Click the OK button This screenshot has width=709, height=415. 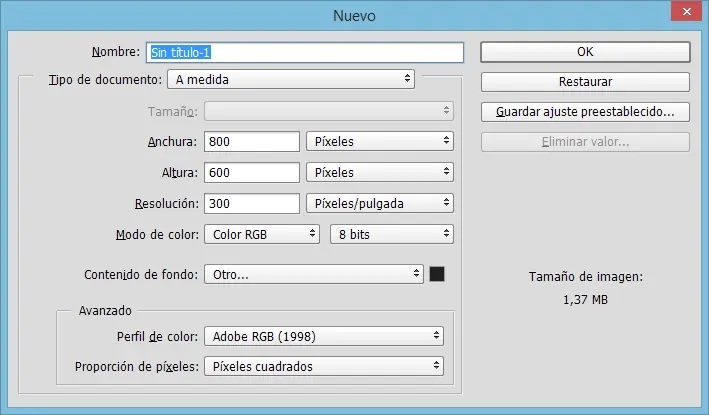coord(585,52)
